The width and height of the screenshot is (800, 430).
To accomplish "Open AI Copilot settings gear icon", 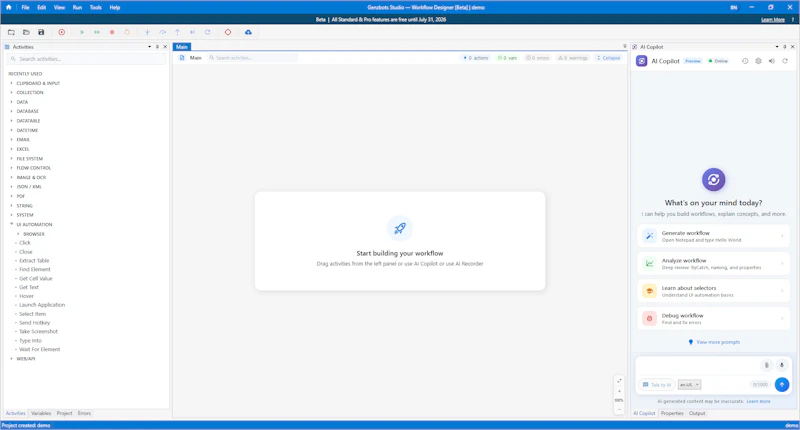I will pyautogui.click(x=758, y=61).
